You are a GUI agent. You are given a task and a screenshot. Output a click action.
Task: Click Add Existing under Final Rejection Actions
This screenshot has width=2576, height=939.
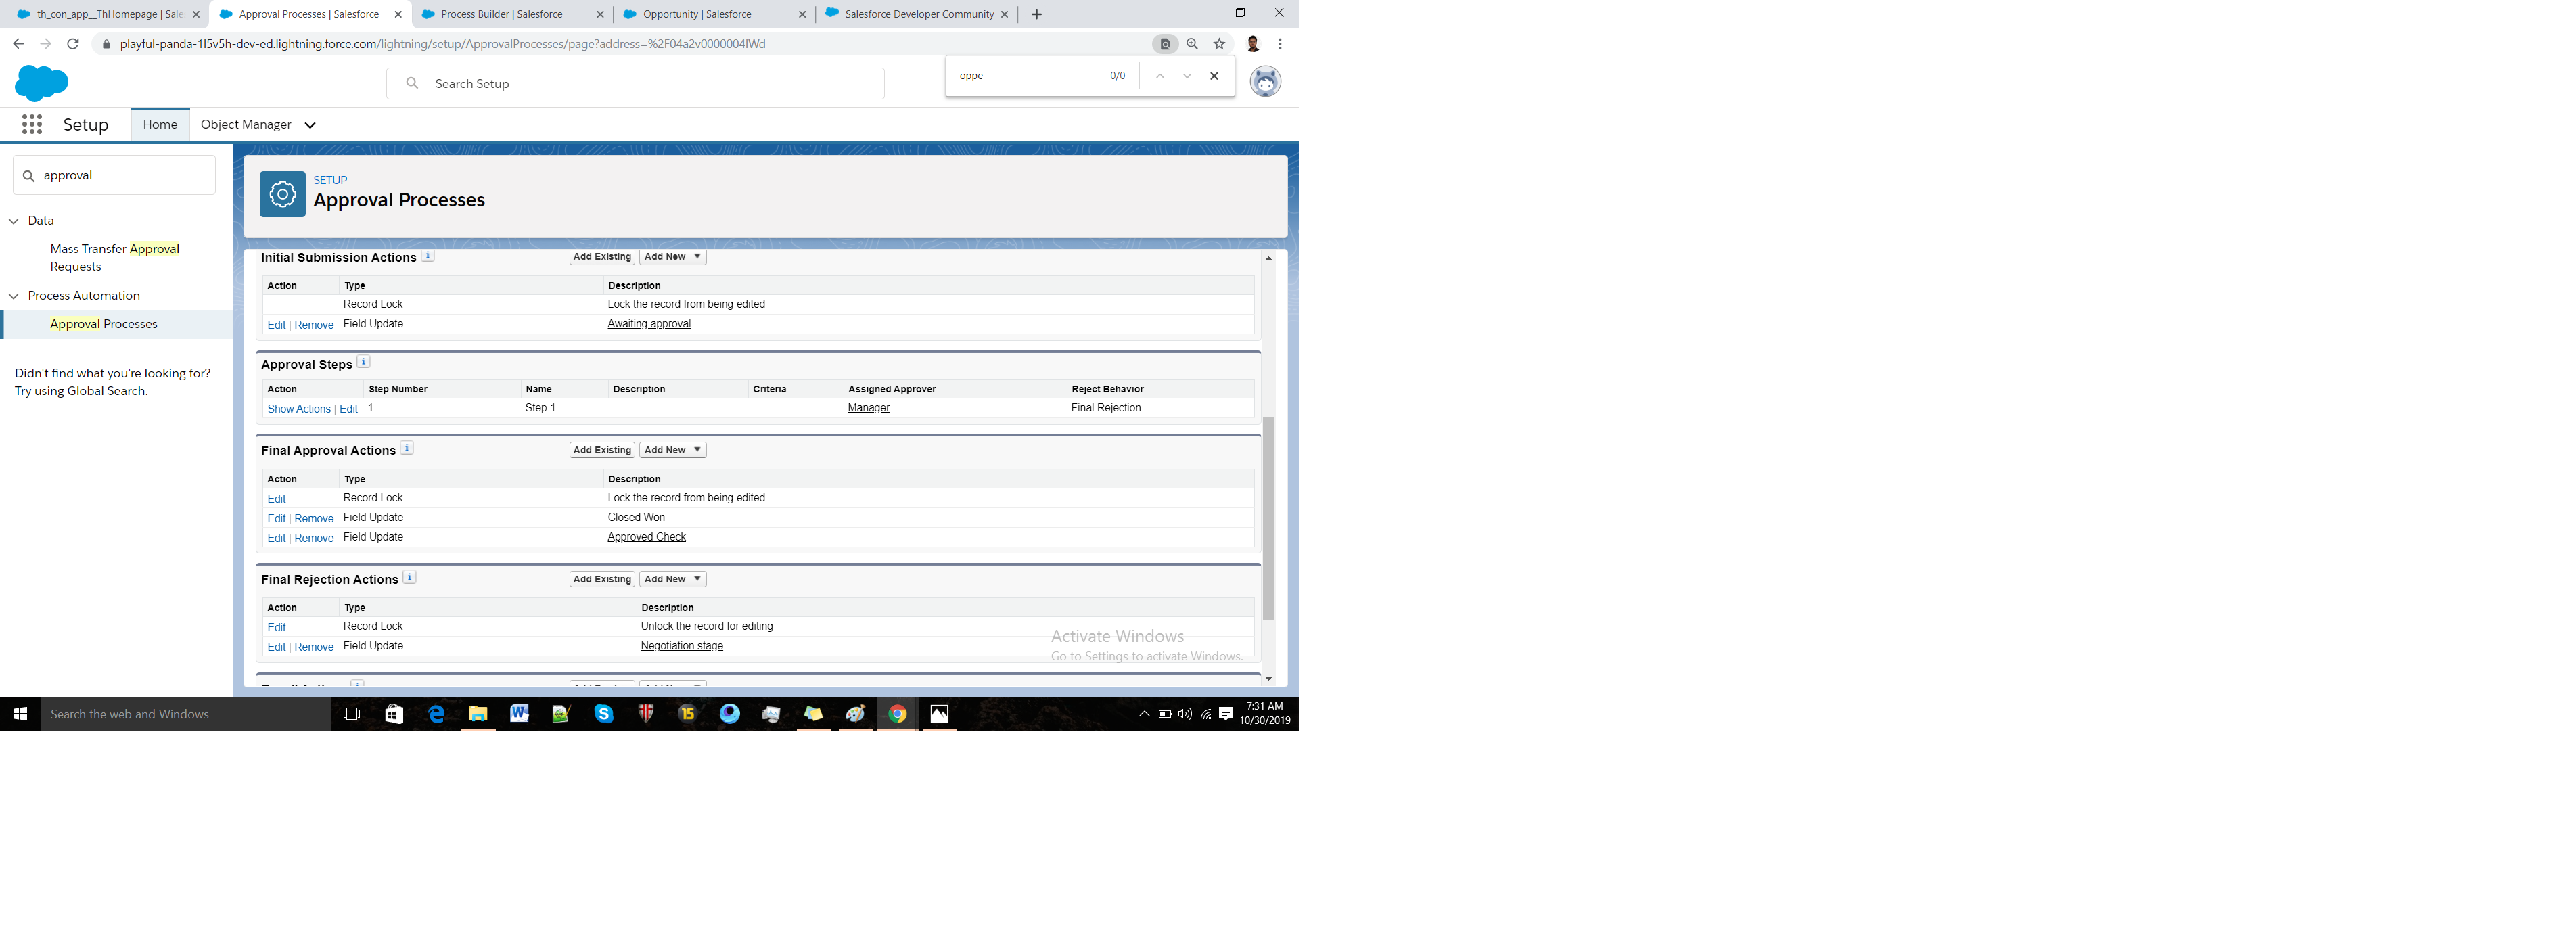[602, 579]
